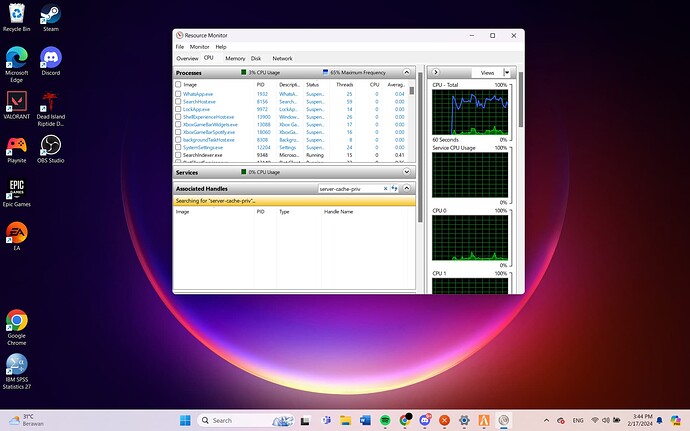The image size is (690, 431).
Task: Expand the Services section
Action: coord(407,172)
